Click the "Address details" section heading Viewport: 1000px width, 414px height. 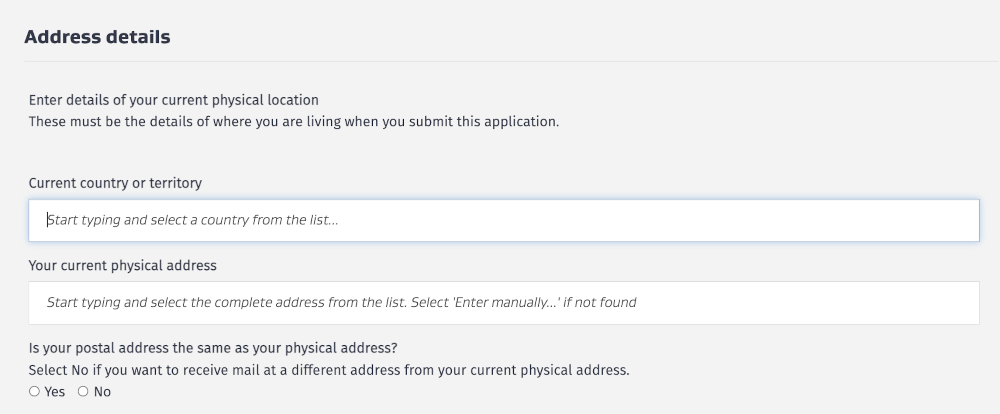coord(97,37)
